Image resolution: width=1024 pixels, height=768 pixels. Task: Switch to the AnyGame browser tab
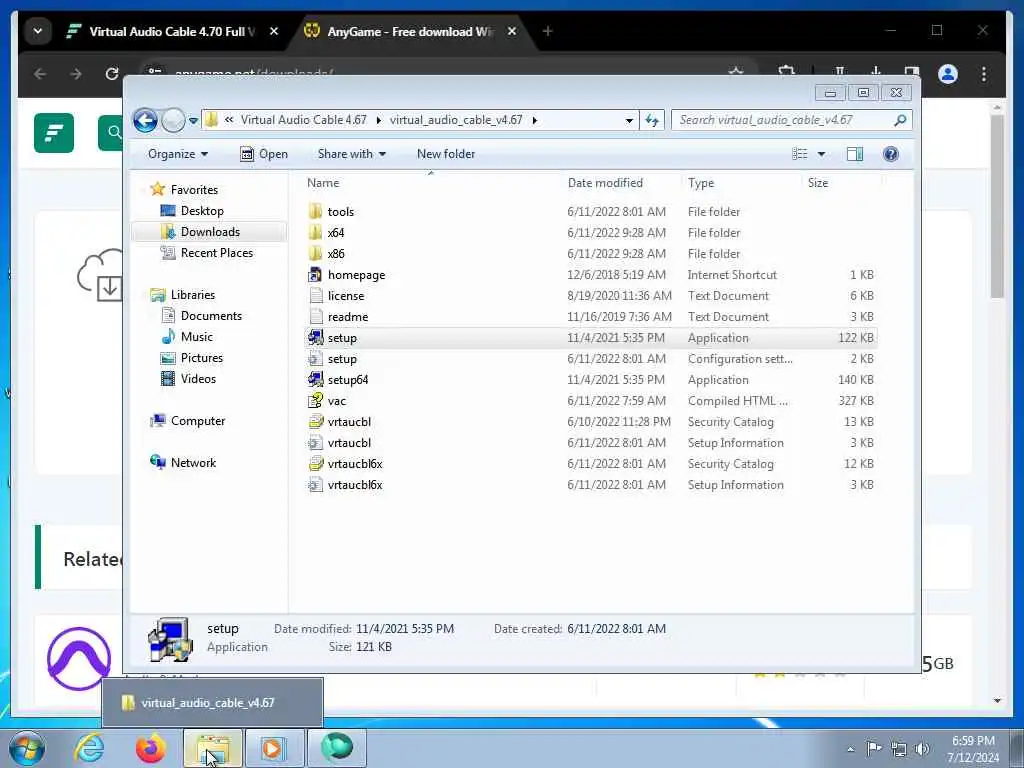coord(409,31)
